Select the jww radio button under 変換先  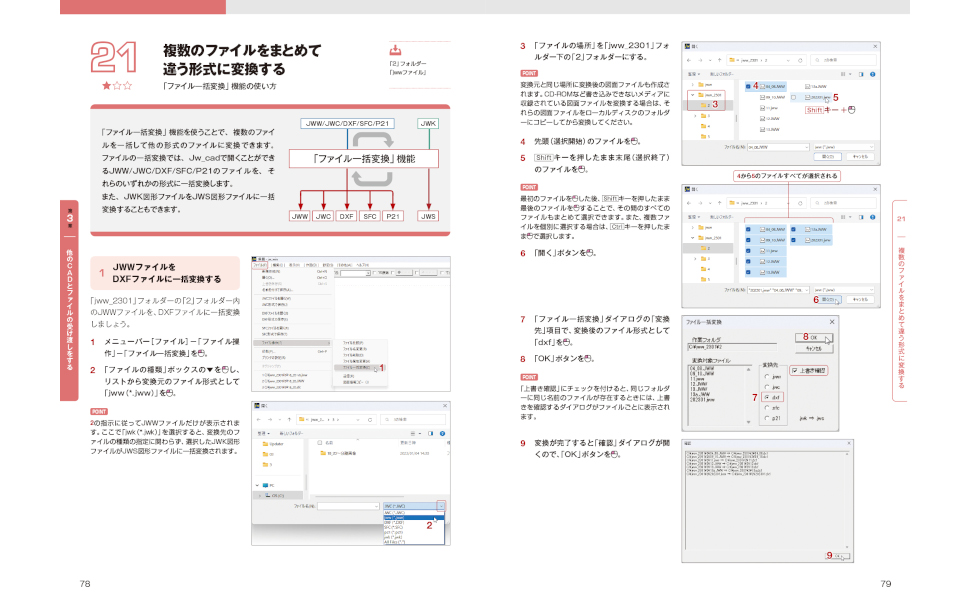click(x=767, y=376)
